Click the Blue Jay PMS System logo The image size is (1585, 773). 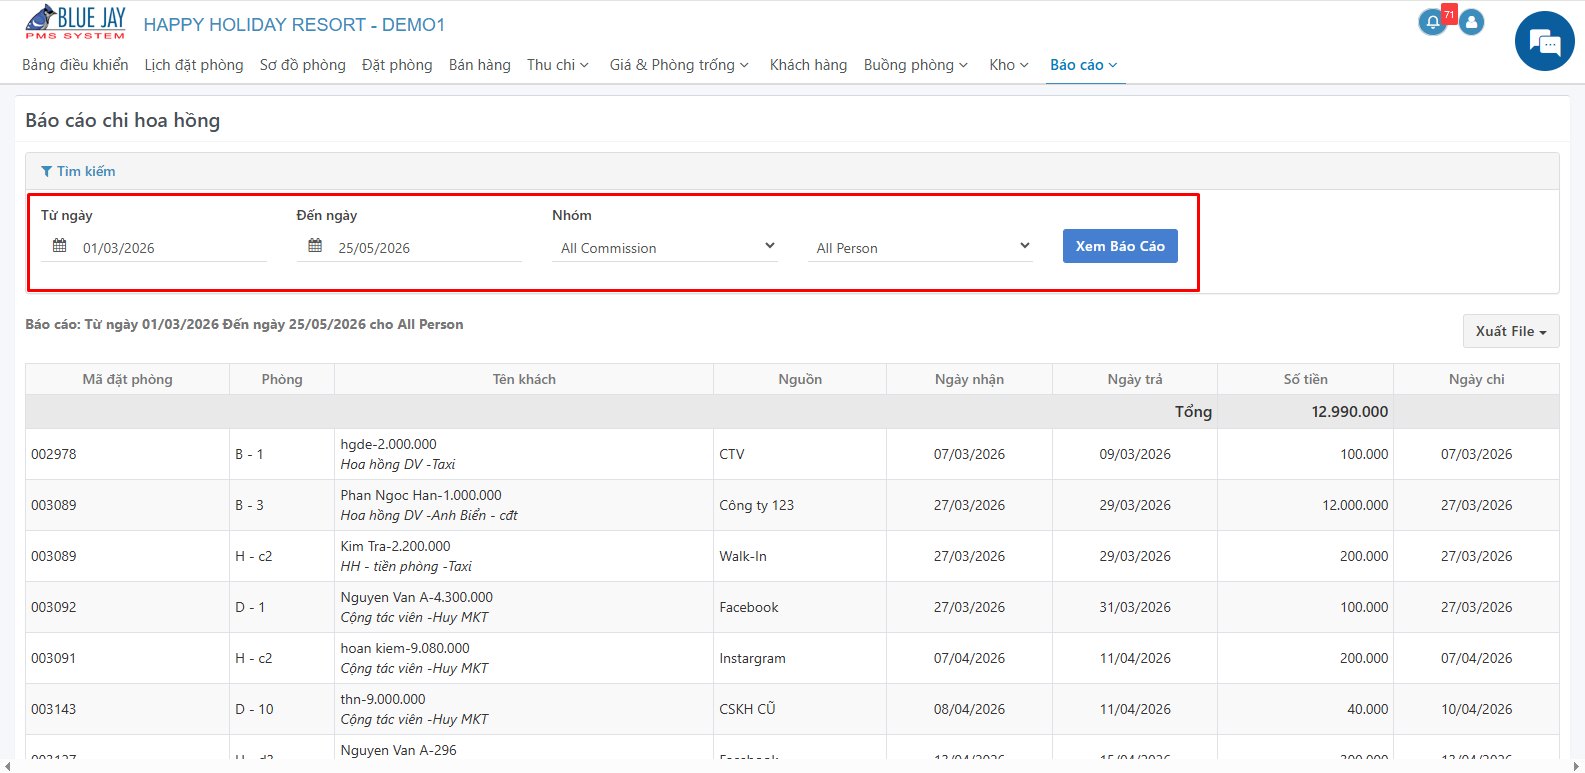point(75,22)
